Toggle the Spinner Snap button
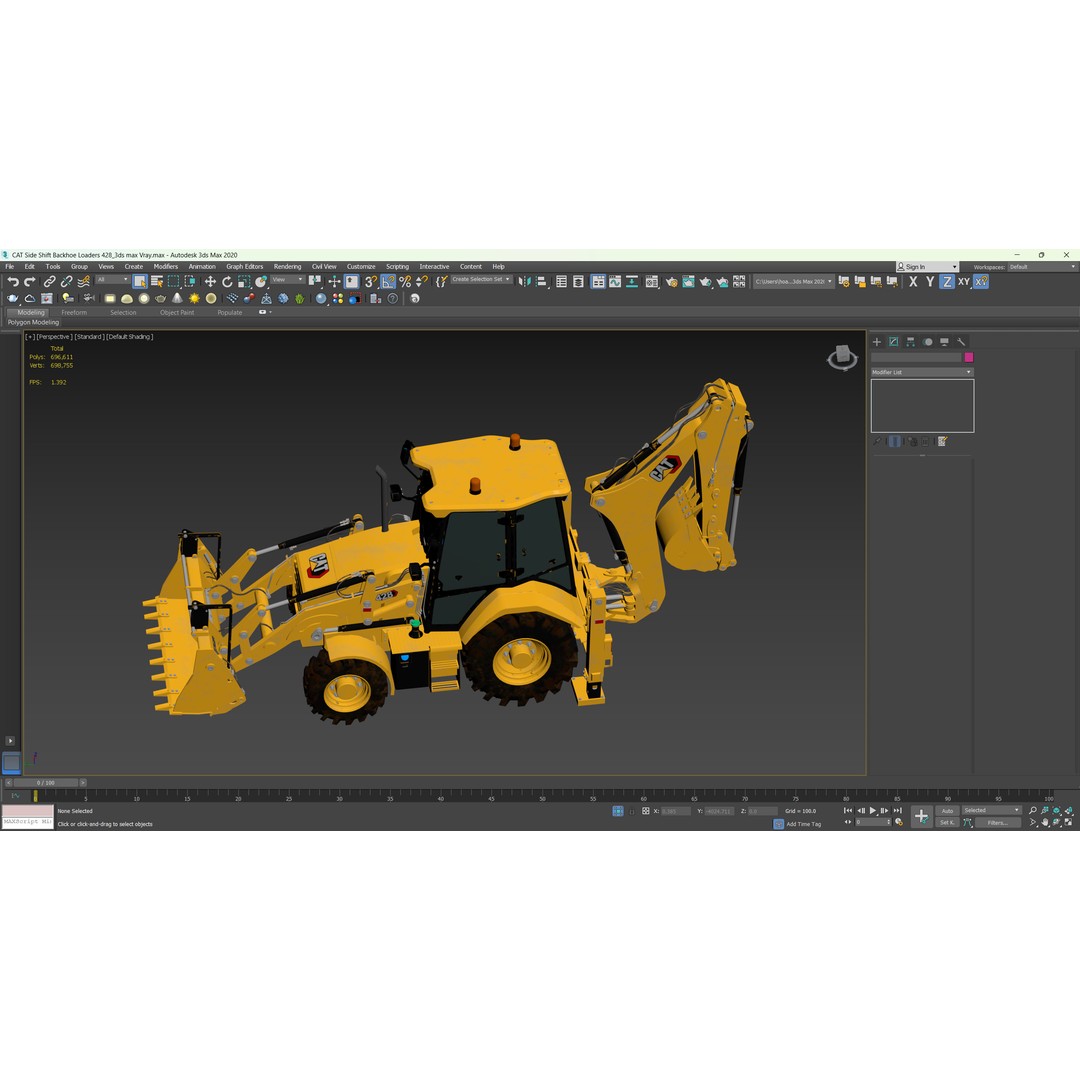 pyautogui.click(x=422, y=282)
